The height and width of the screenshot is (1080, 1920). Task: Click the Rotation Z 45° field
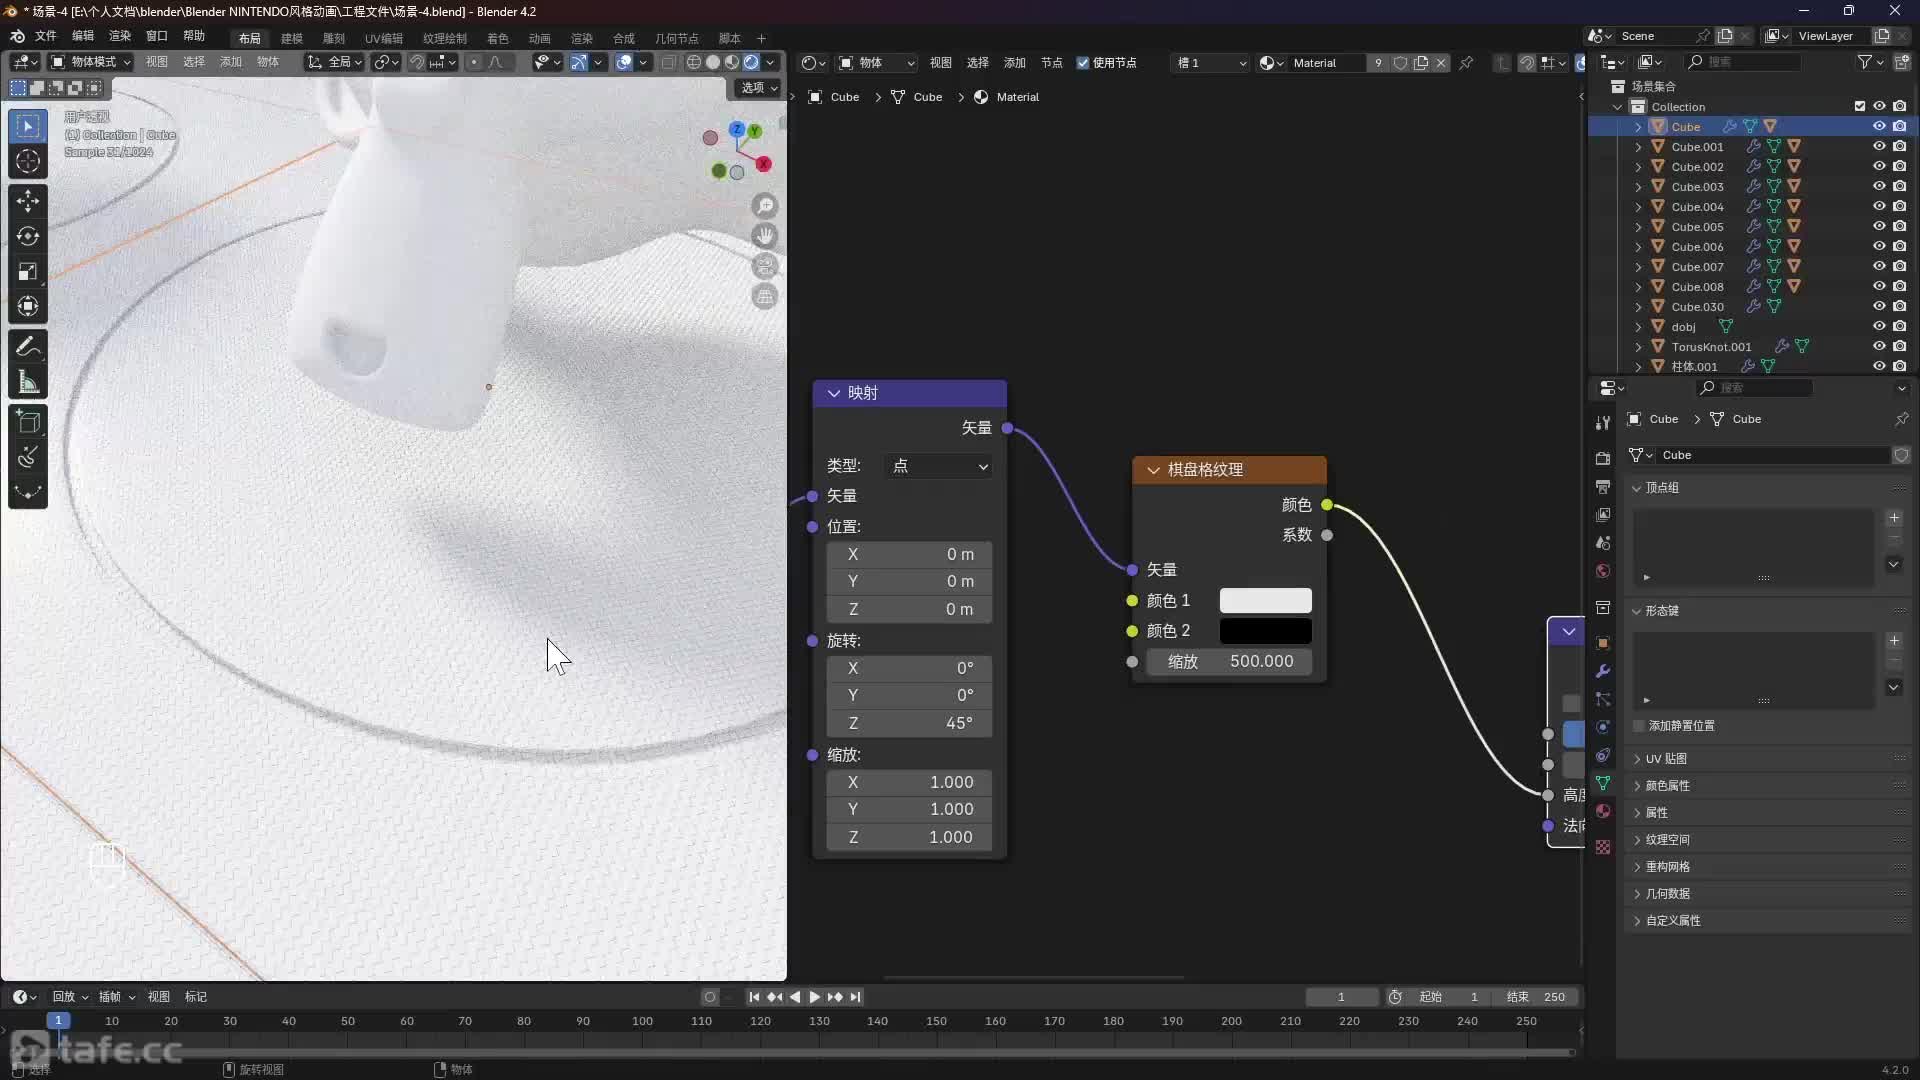pyautogui.click(x=909, y=723)
